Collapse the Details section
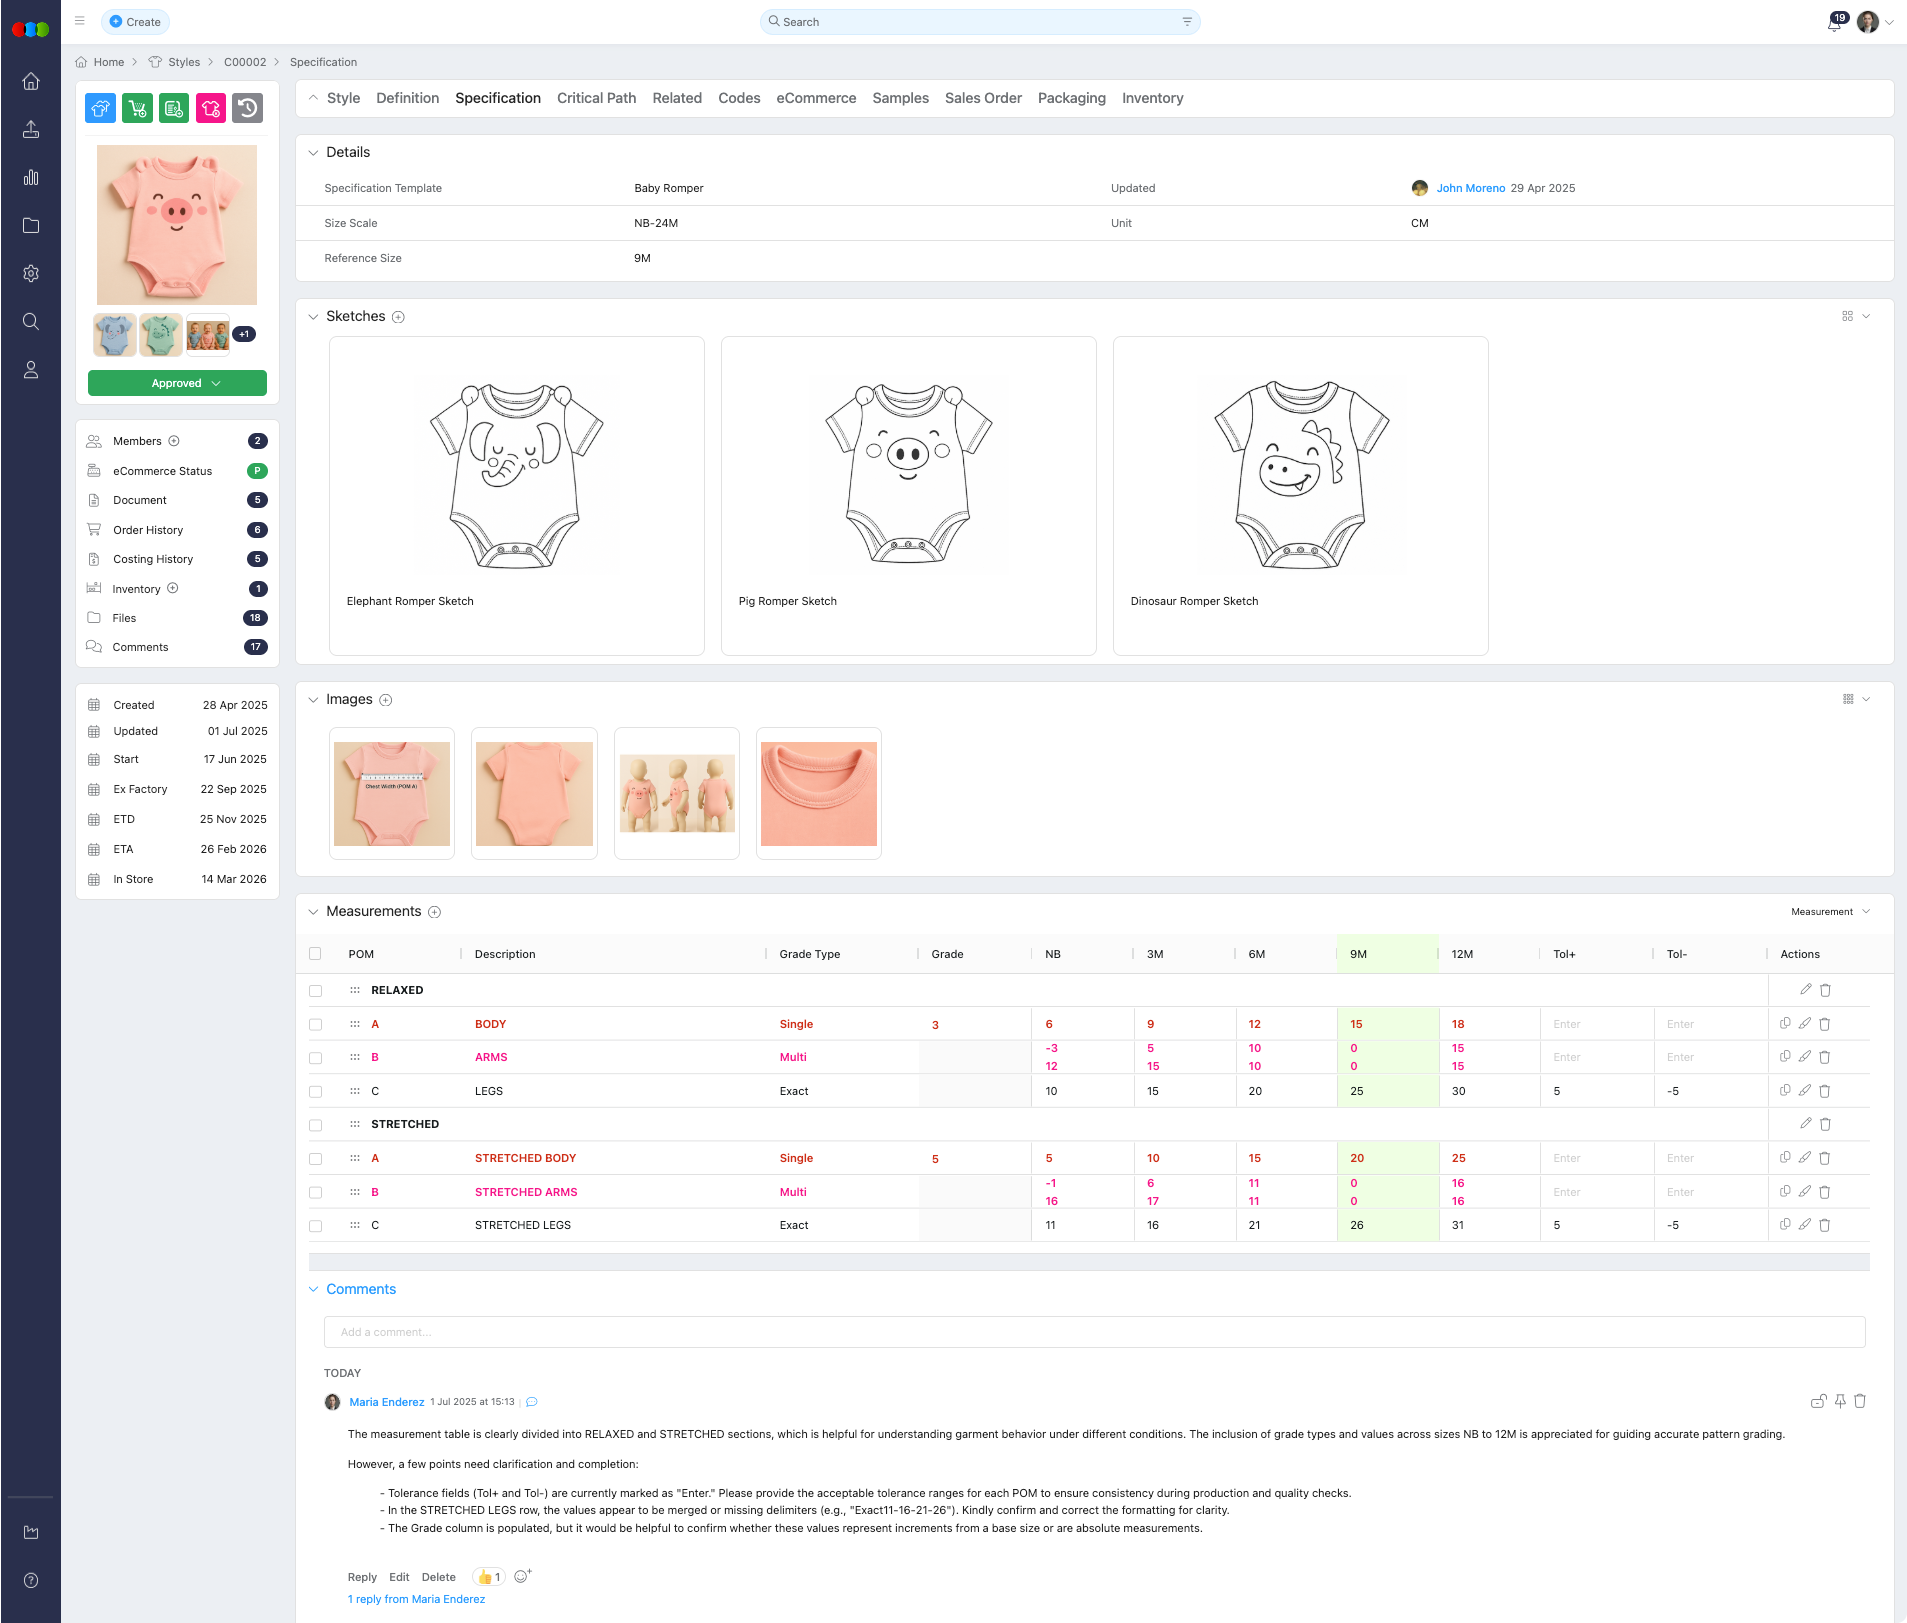1907x1623 pixels. click(313, 153)
